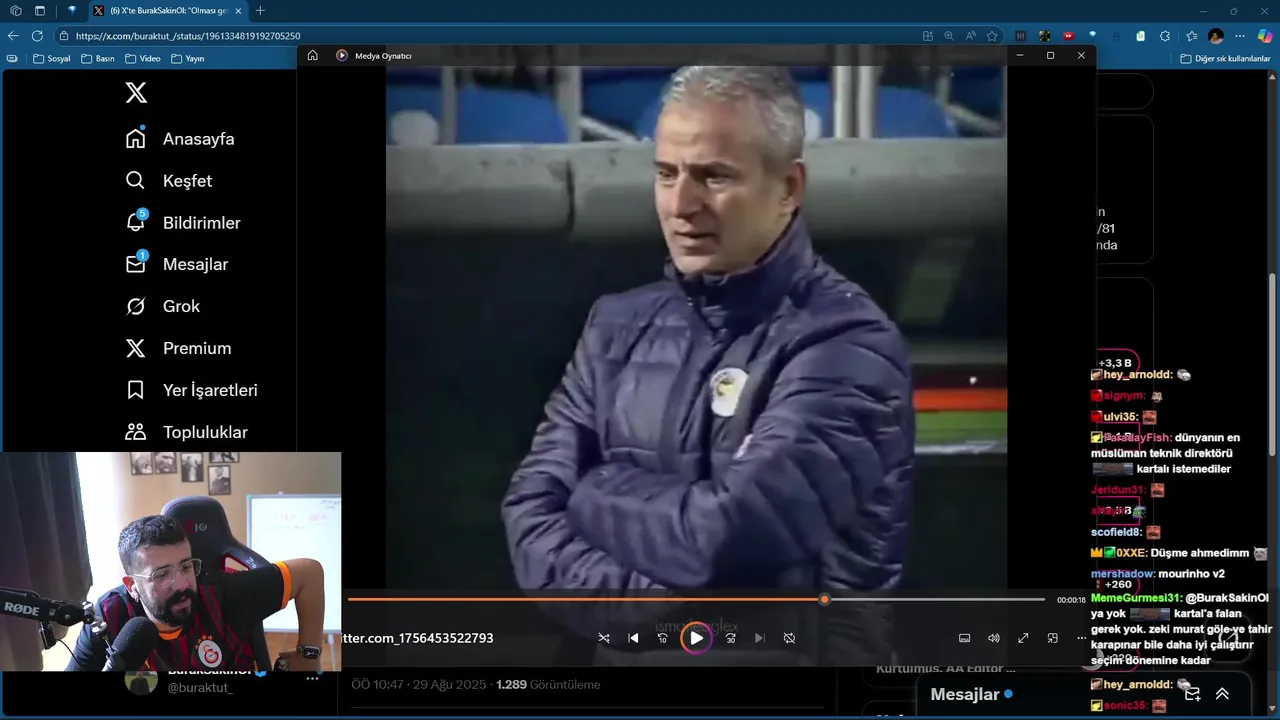Click the Mesajlar drawer title

(965, 694)
